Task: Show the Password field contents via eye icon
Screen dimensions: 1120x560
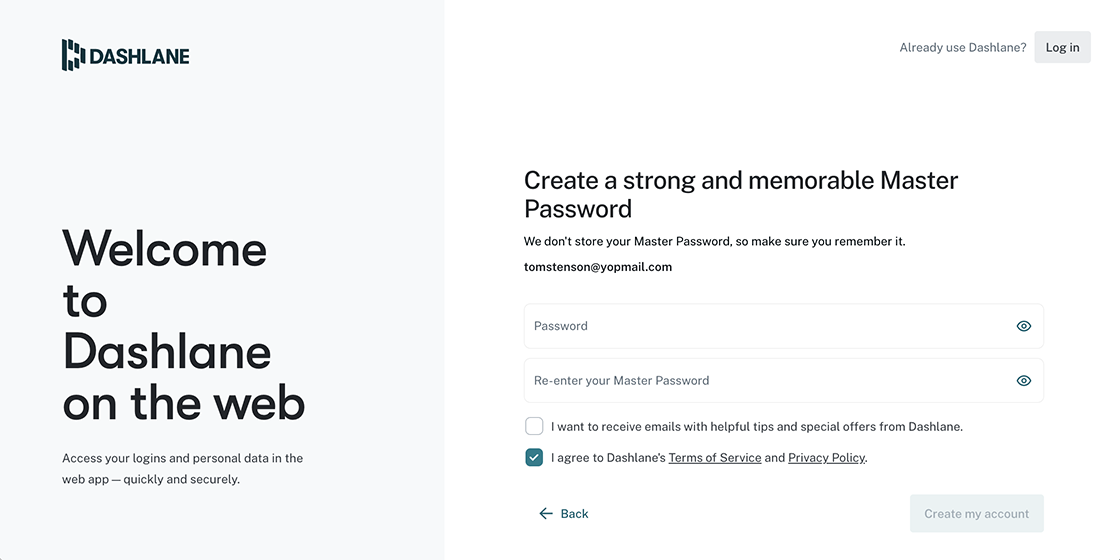Action: (1023, 326)
